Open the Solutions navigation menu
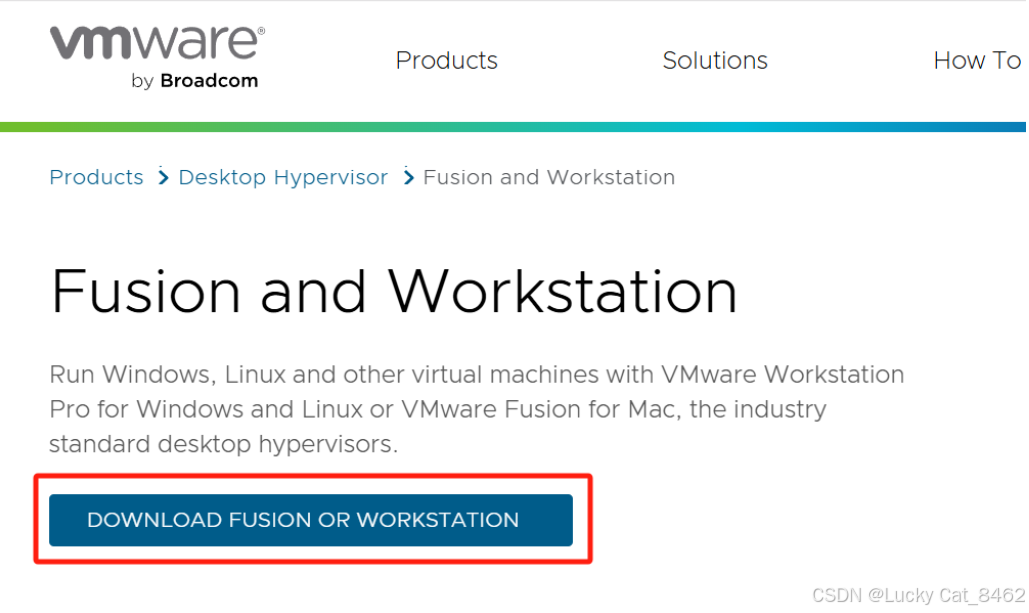Screen dimensions: 1029x613 point(715,60)
